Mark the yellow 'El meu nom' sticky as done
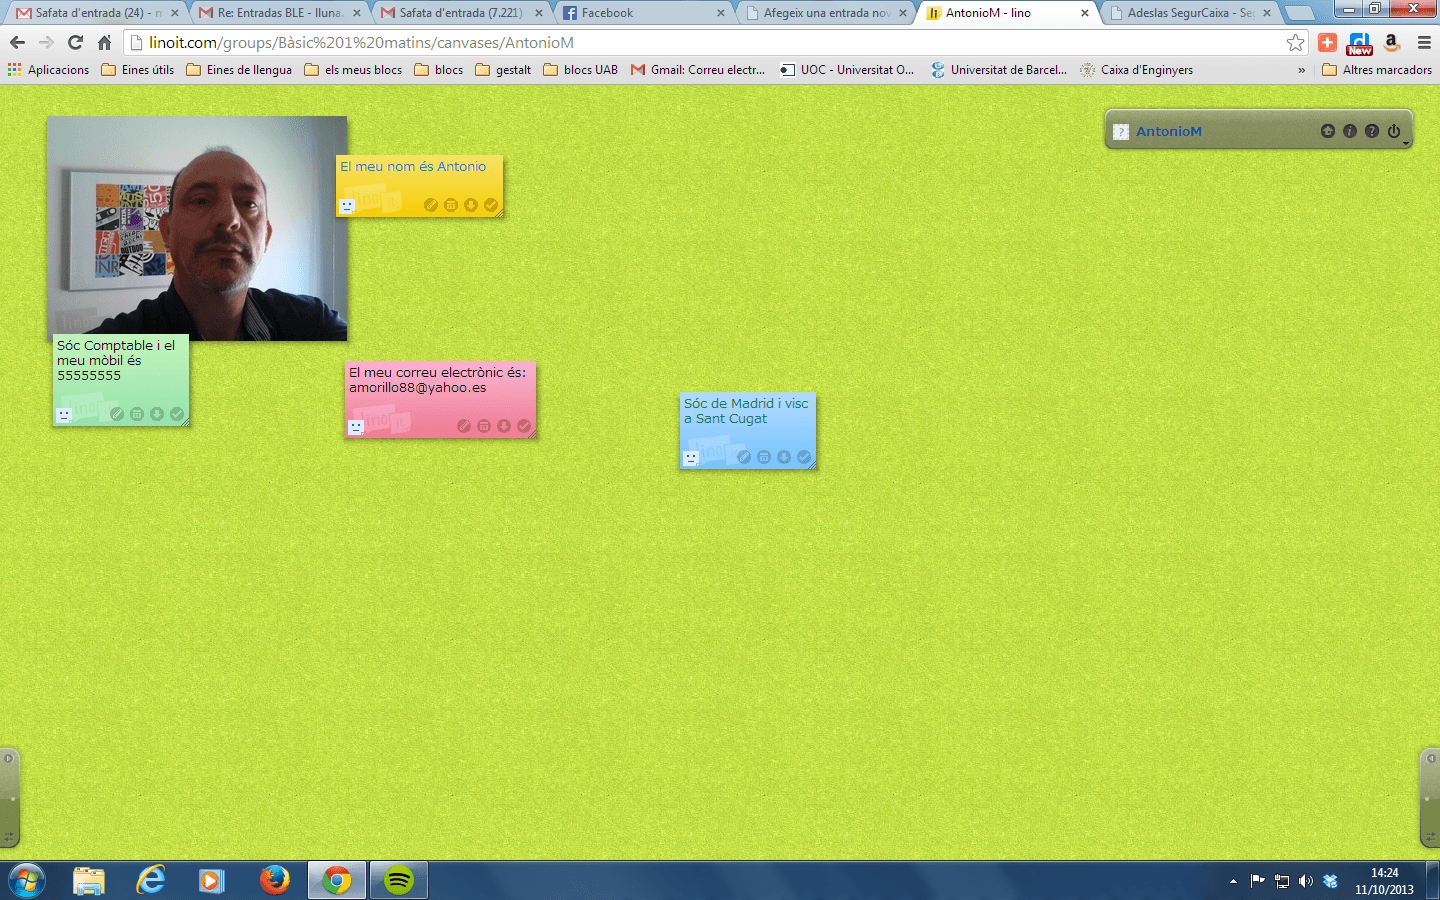This screenshot has height=900, width=1440. coord(491,205)
